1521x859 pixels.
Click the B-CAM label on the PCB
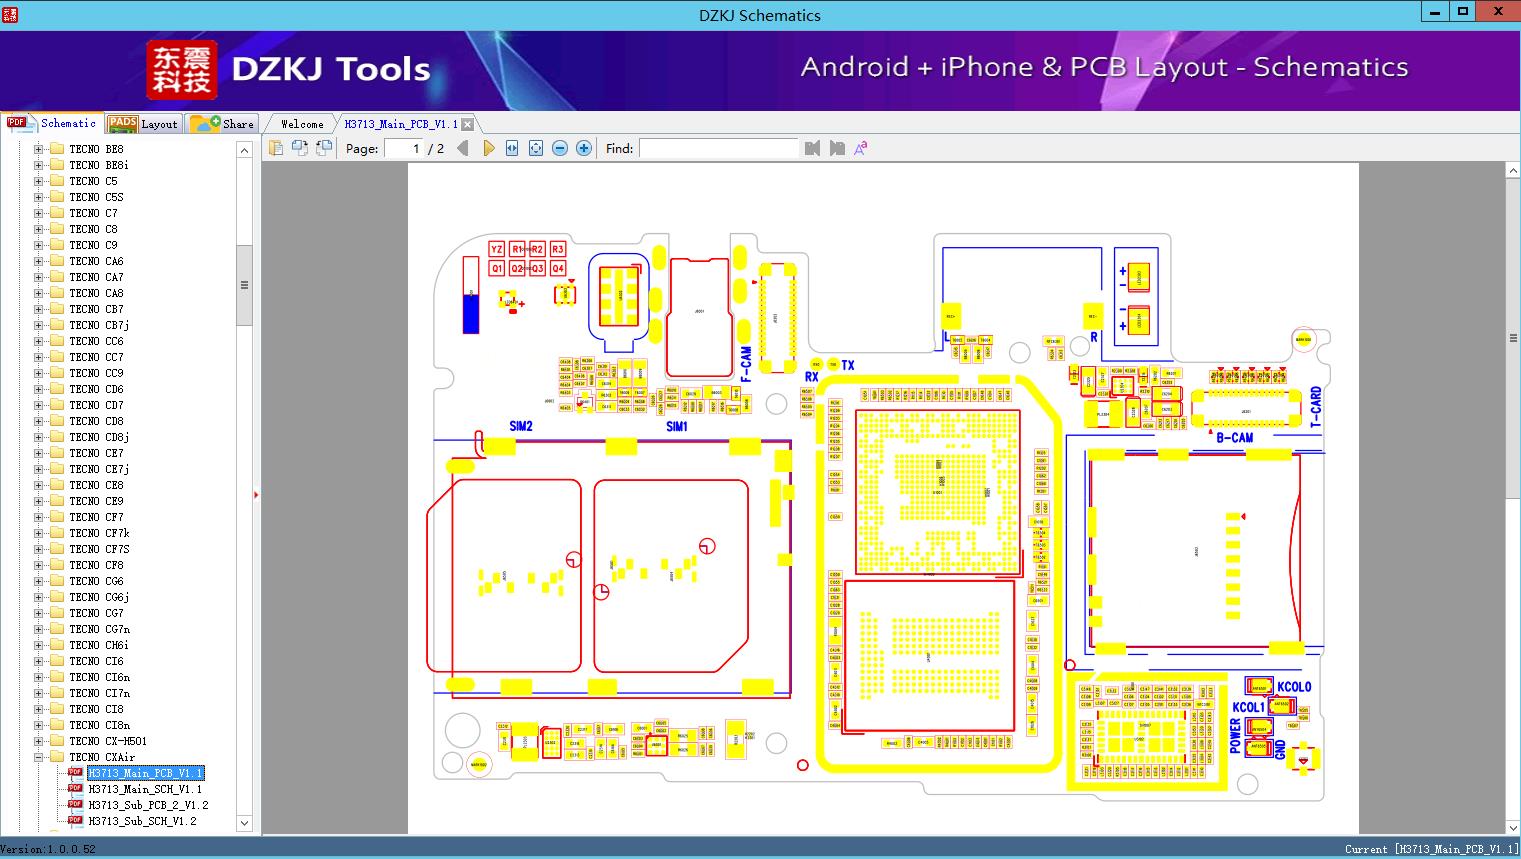click(x=1235, y=437)
